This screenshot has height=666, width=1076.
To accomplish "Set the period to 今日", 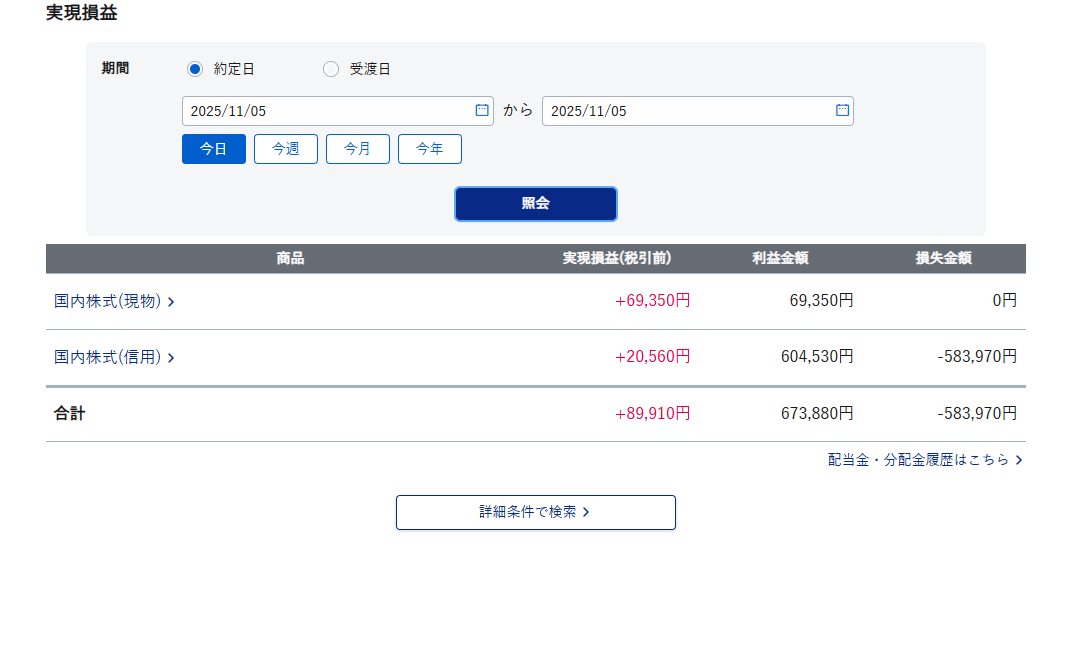I will (214, 149).
